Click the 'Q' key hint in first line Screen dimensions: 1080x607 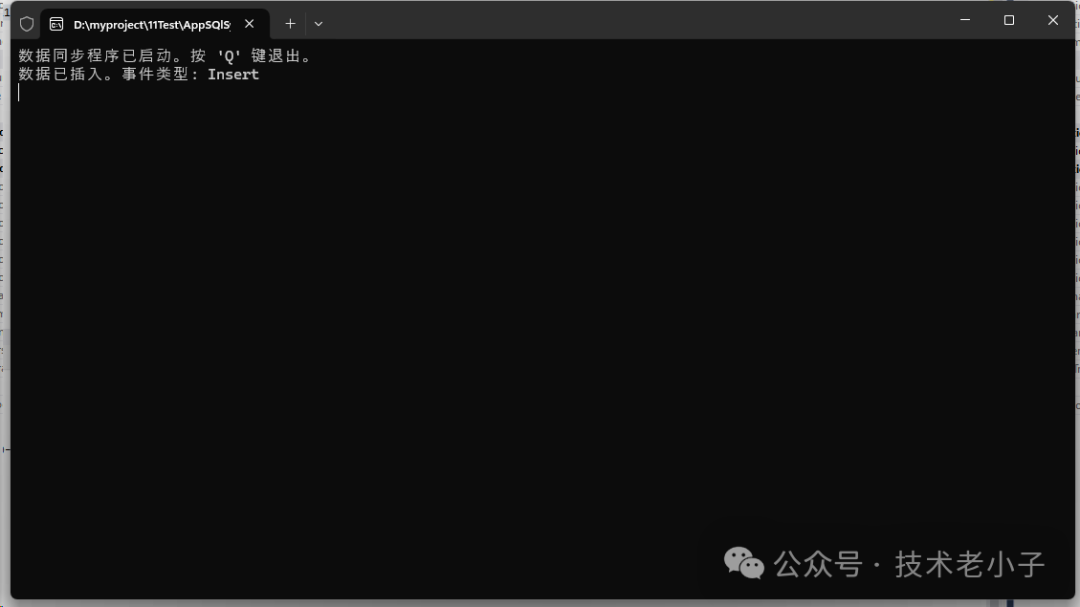(x=229, y=56)
